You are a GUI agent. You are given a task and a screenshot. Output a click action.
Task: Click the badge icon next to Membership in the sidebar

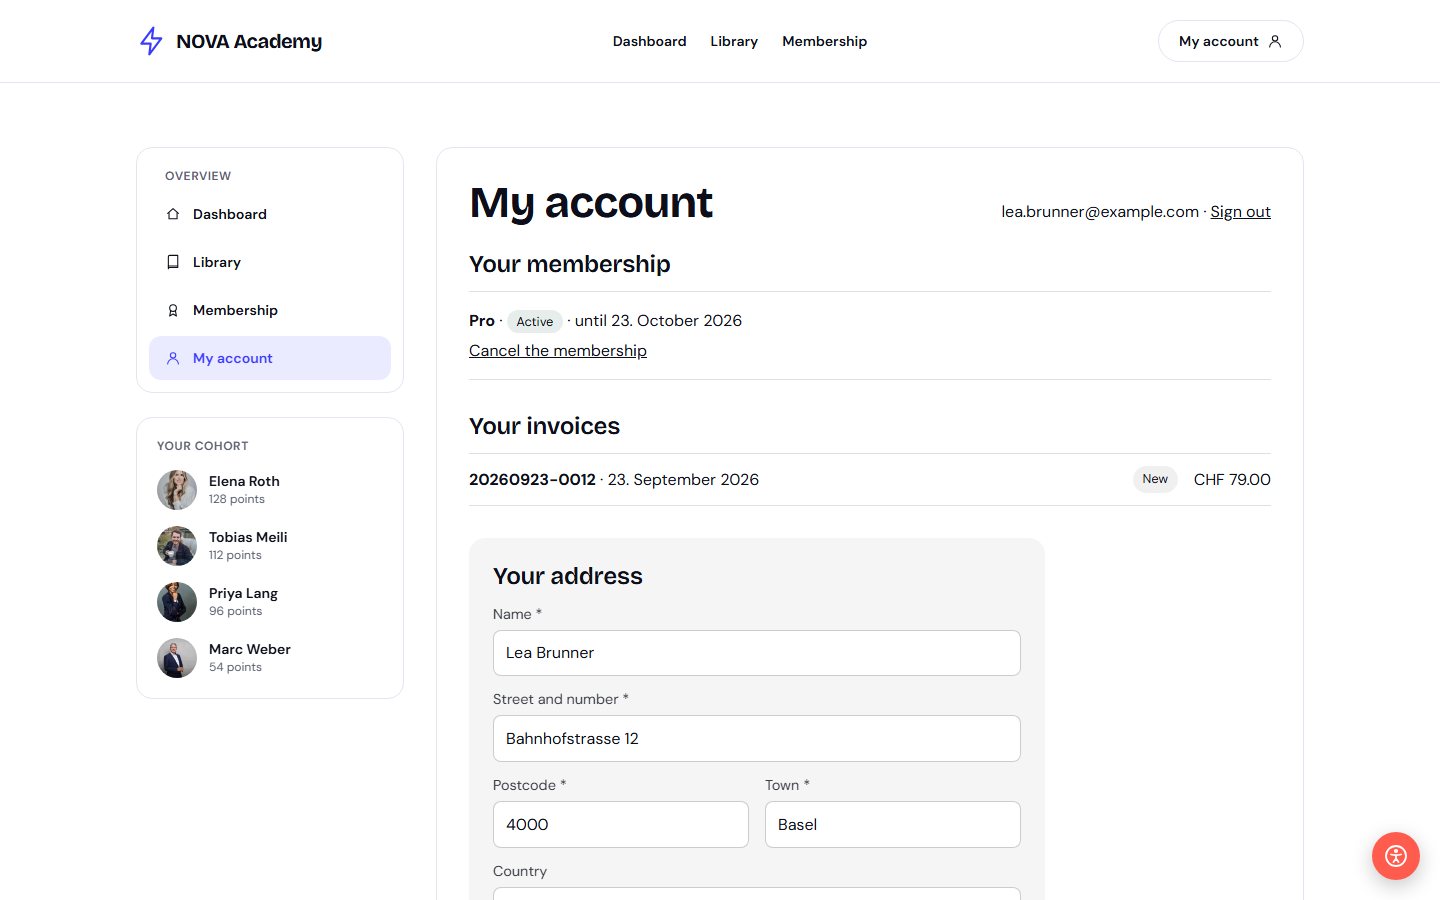(x=173, y=310)
